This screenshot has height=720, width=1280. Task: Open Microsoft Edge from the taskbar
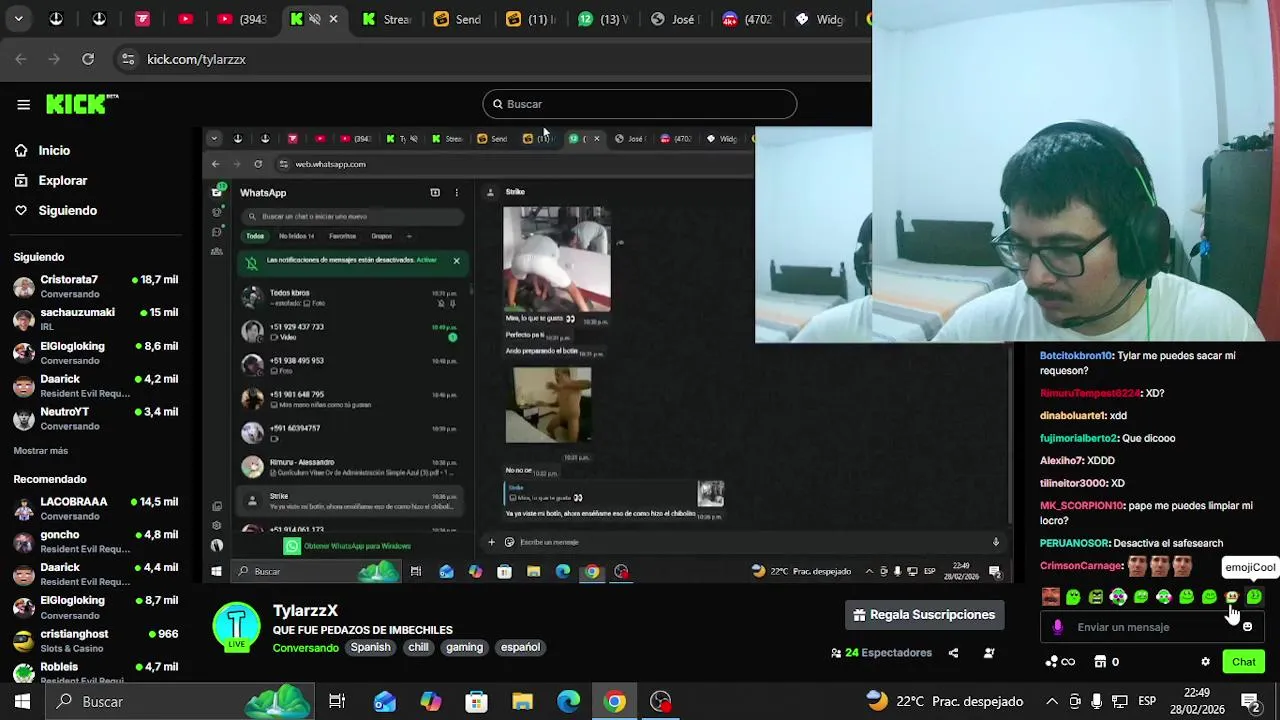[568, 702]
